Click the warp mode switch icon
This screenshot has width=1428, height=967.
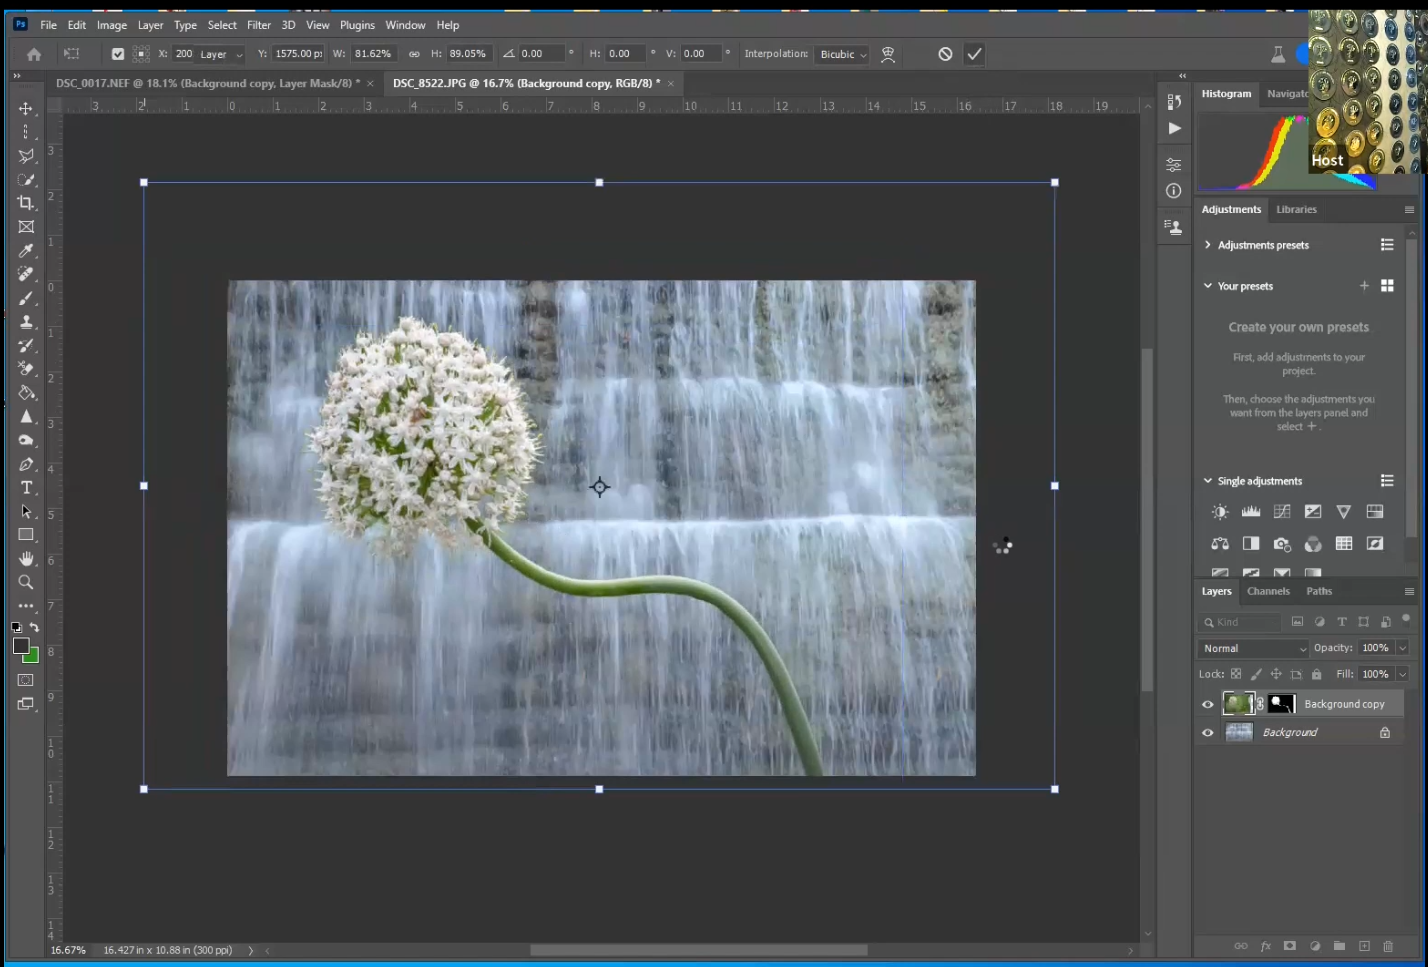click(887, 54)
